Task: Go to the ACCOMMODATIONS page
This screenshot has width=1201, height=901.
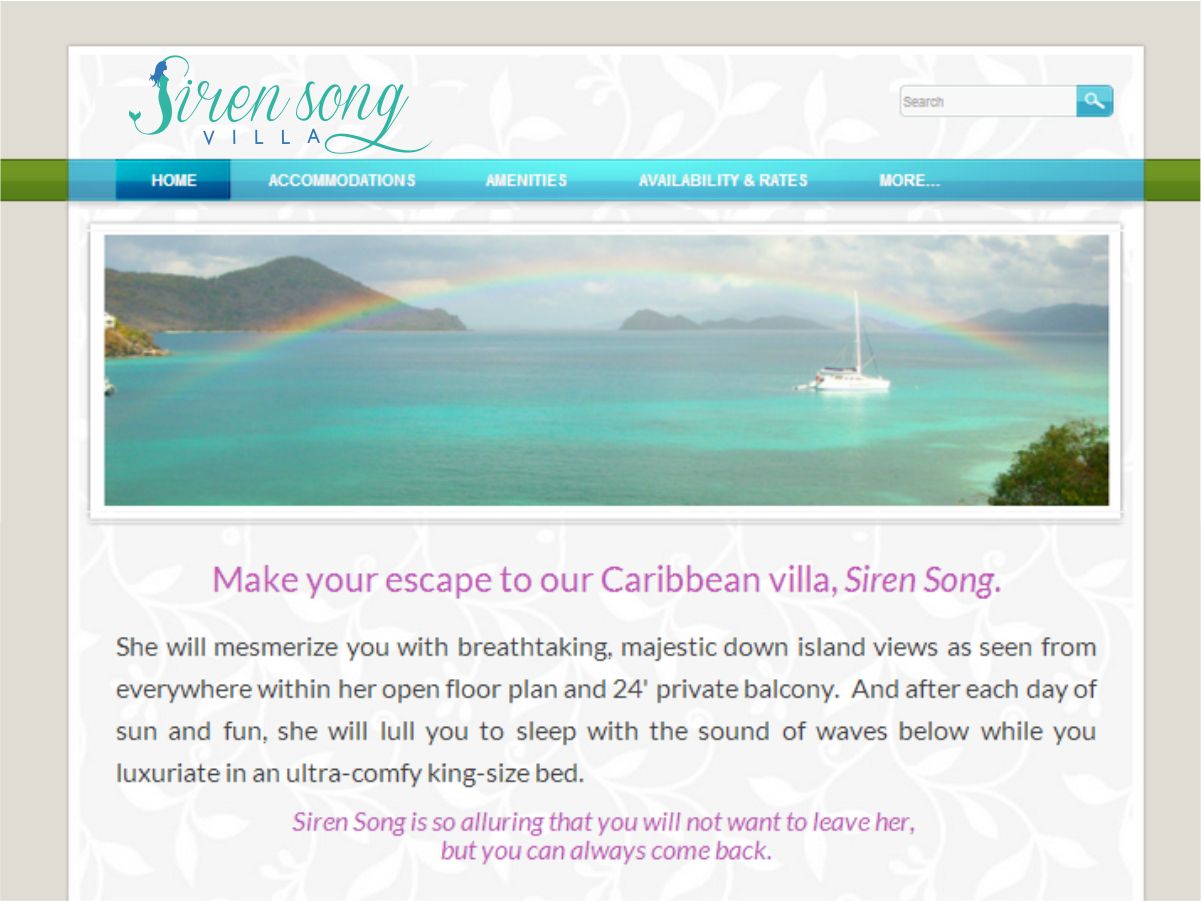Action: tap(342, 181)
